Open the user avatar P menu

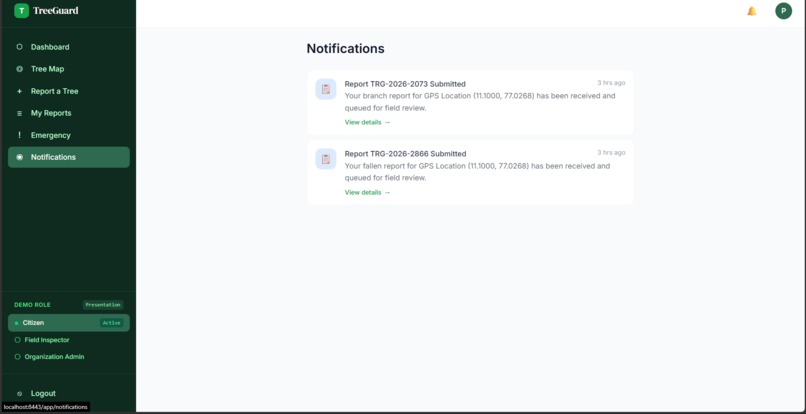[783, 11]
